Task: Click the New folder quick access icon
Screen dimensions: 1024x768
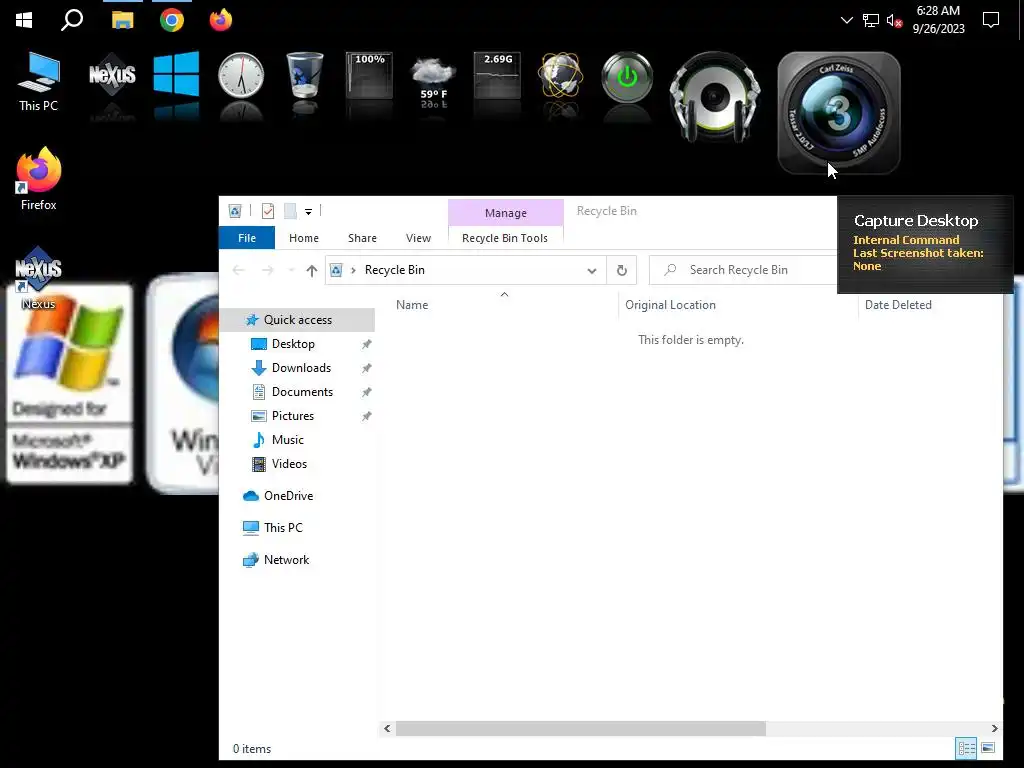Action: 291,211
